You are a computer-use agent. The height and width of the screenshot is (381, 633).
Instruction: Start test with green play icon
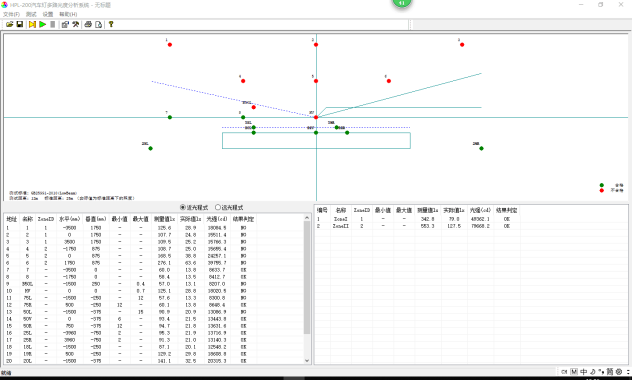[x=42, y=25]
